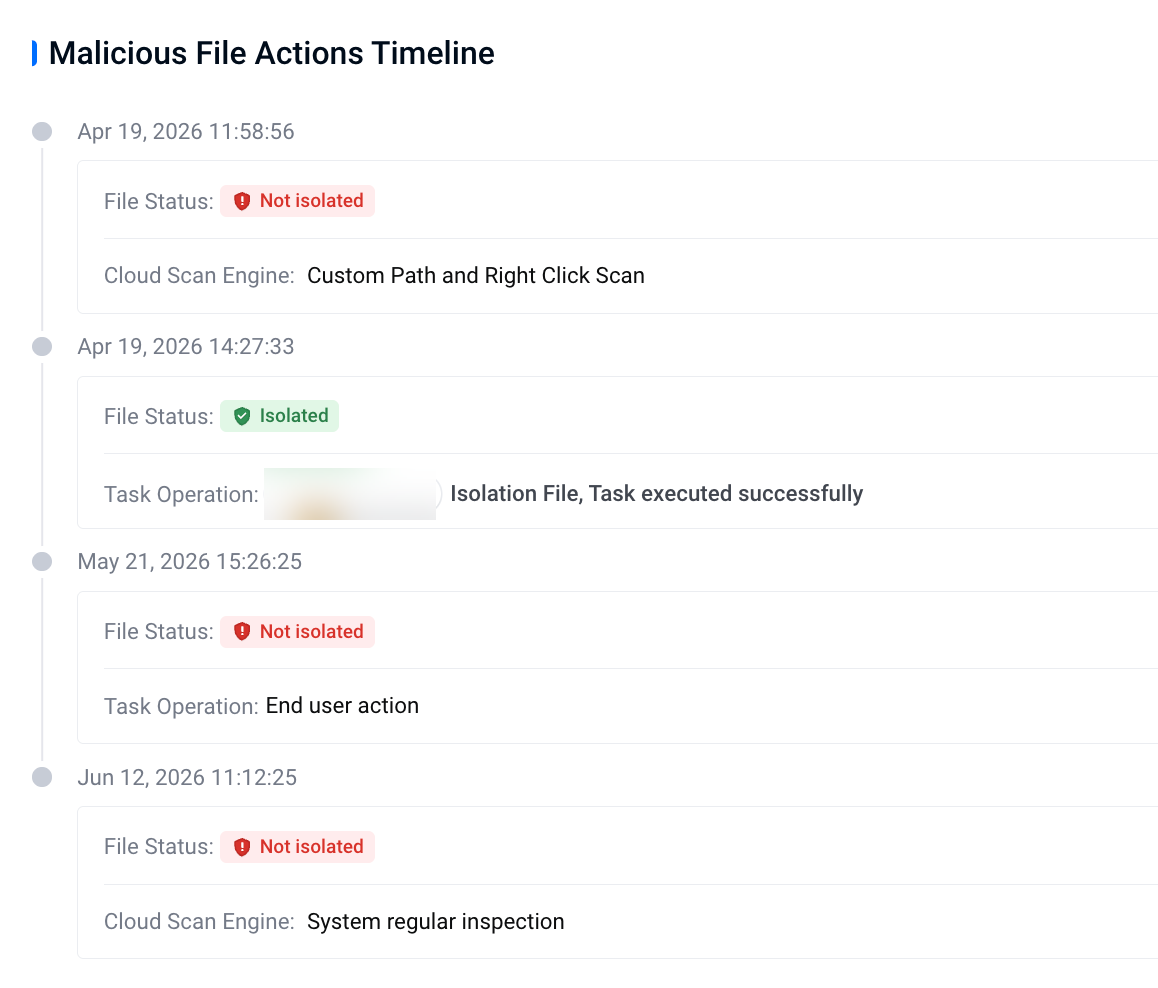The width and height of the screenshot is (1158, 988).
Task: Click Isolation File, Task executed successfully text
Action: [x=657, y=493]
